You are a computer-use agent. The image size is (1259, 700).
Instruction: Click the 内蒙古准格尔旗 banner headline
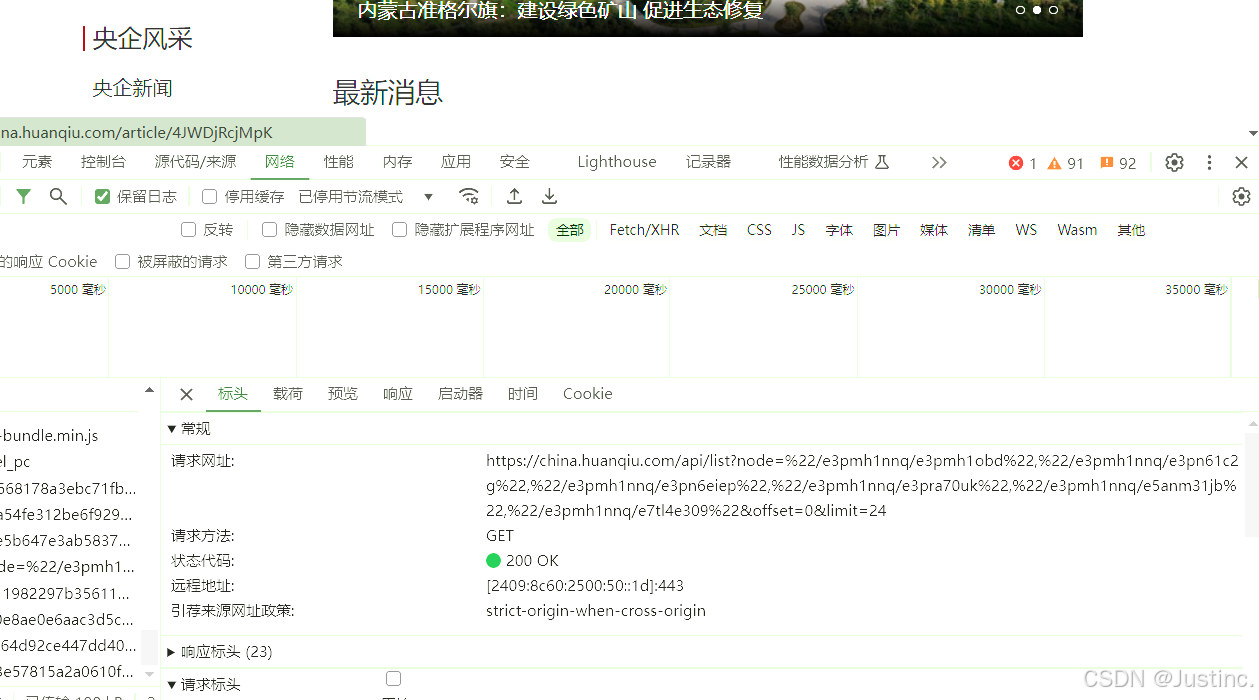tap(560, 10)
